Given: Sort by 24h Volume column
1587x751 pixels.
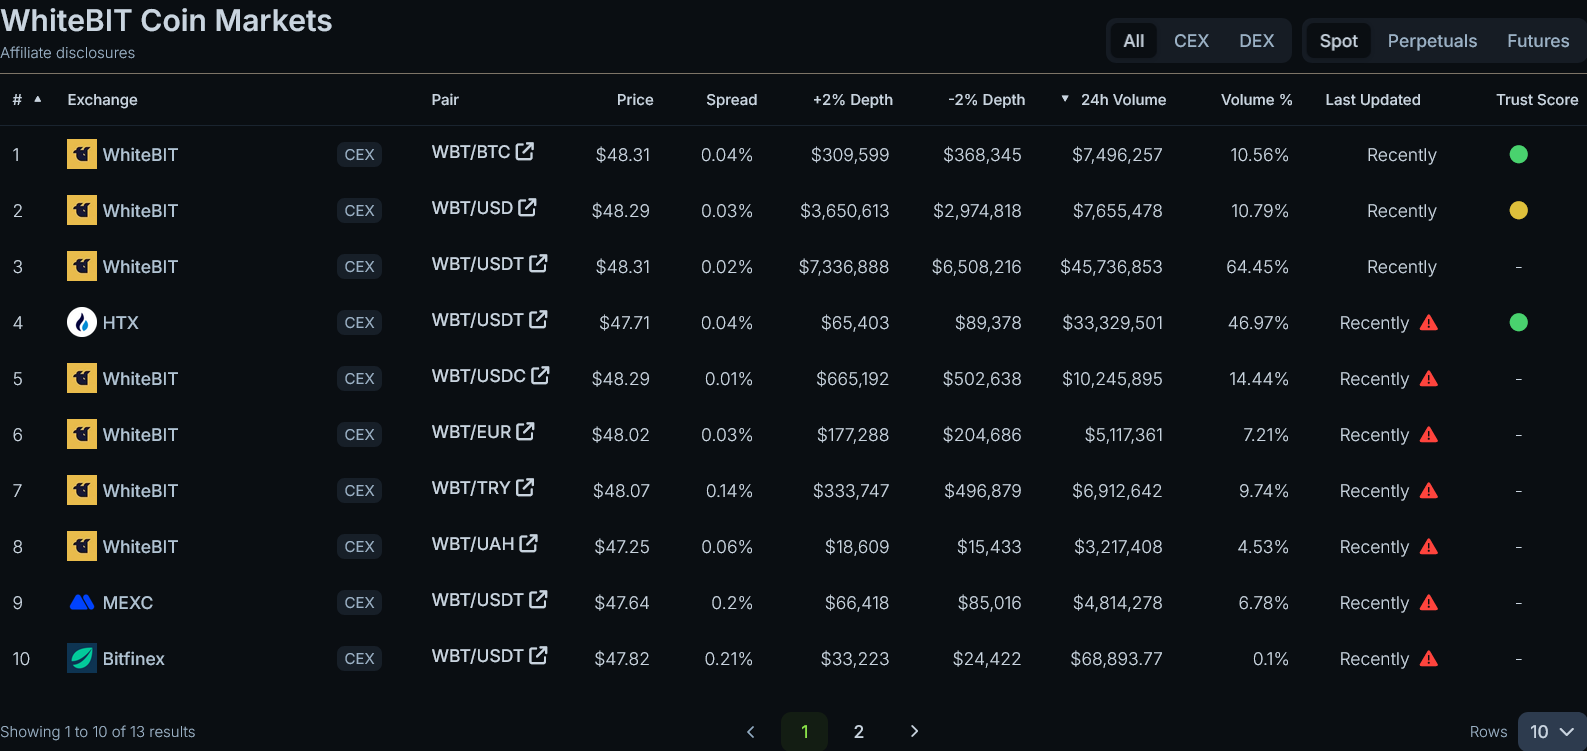Looking at the screenshot, I should 1122,100.
